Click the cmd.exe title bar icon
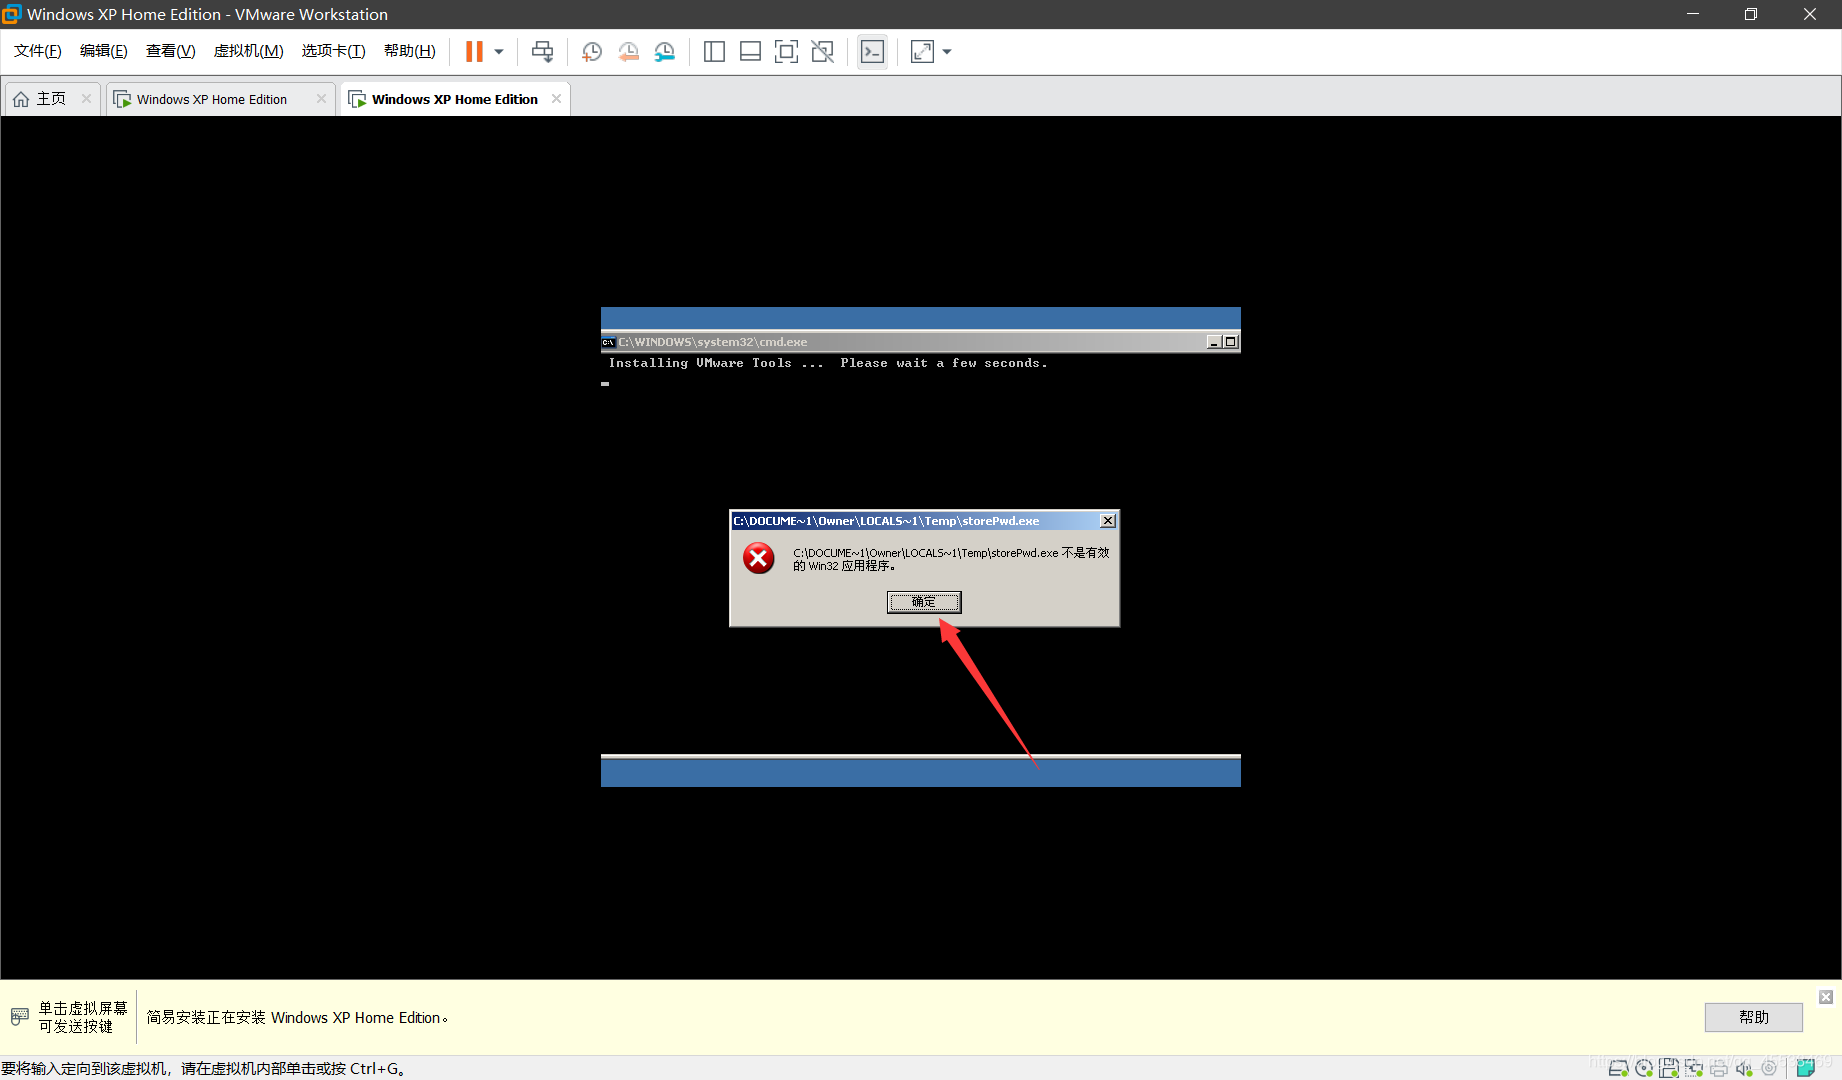1842x1080 pixels. [608, 342]
